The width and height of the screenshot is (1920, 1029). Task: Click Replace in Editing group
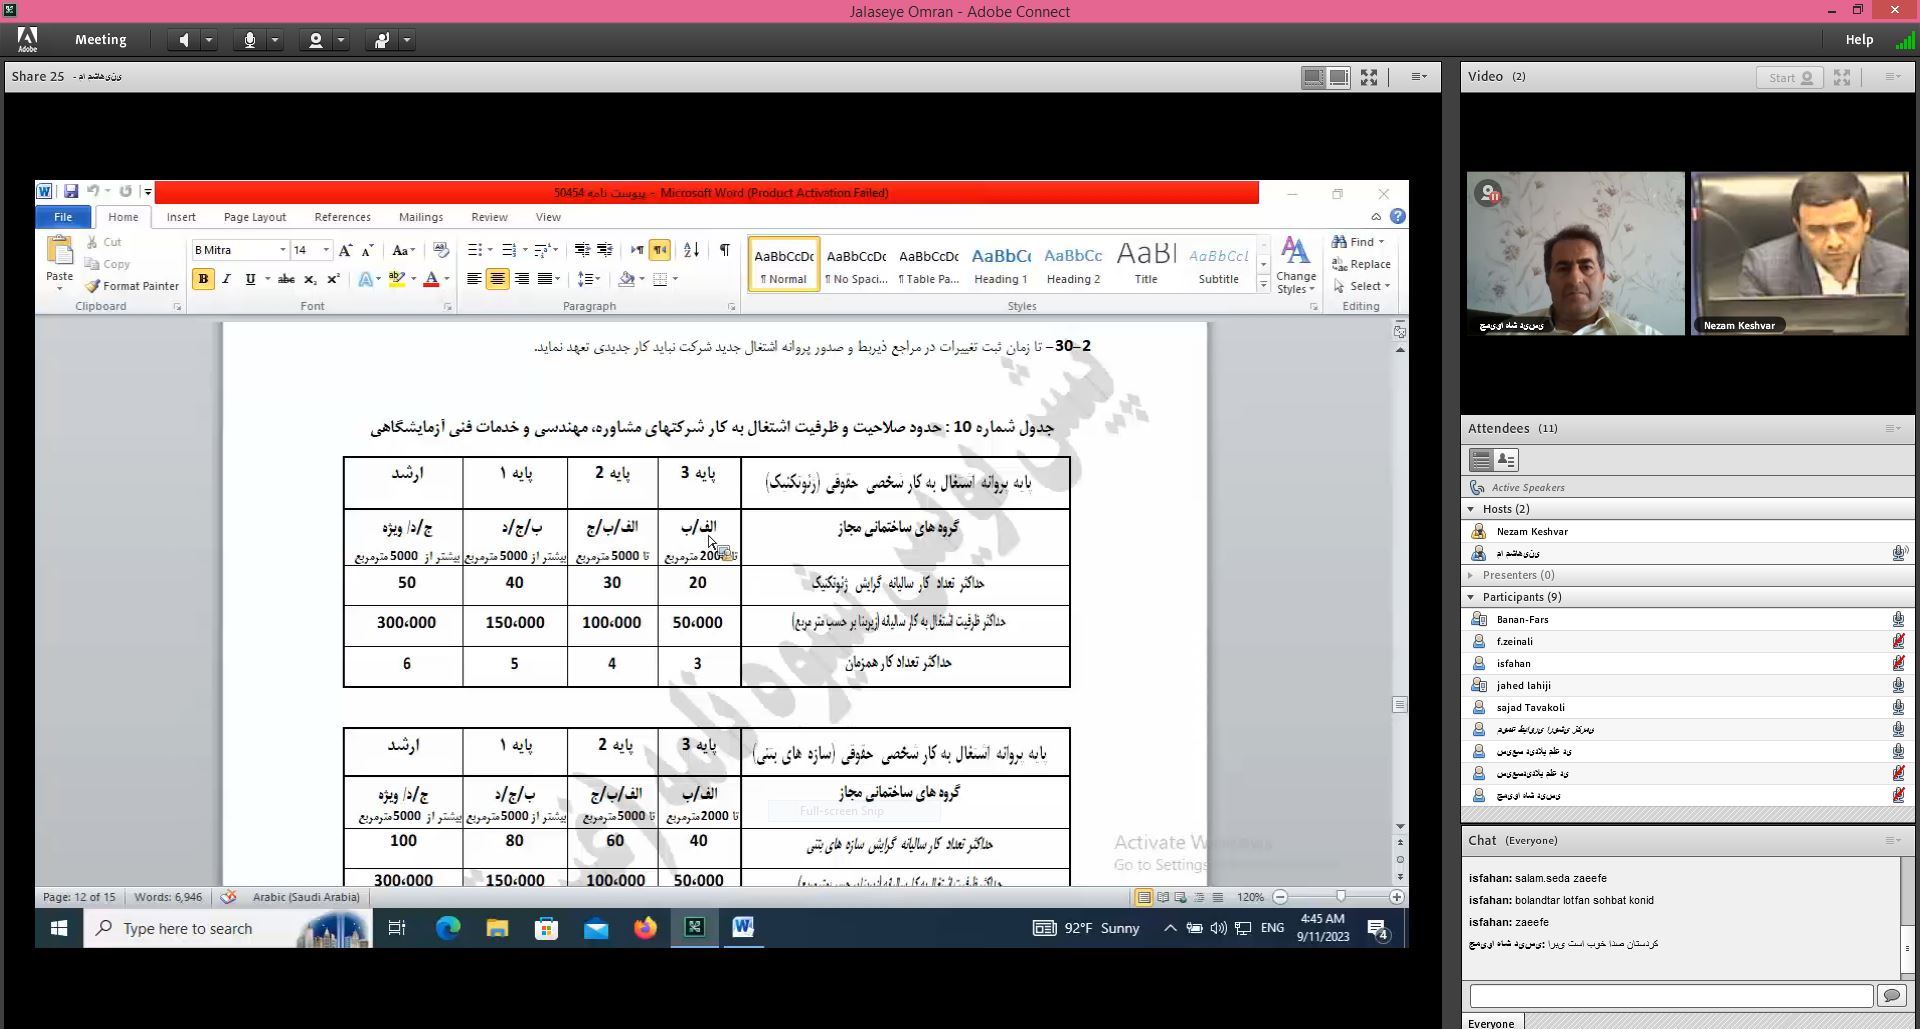[x=1361, y=264]
